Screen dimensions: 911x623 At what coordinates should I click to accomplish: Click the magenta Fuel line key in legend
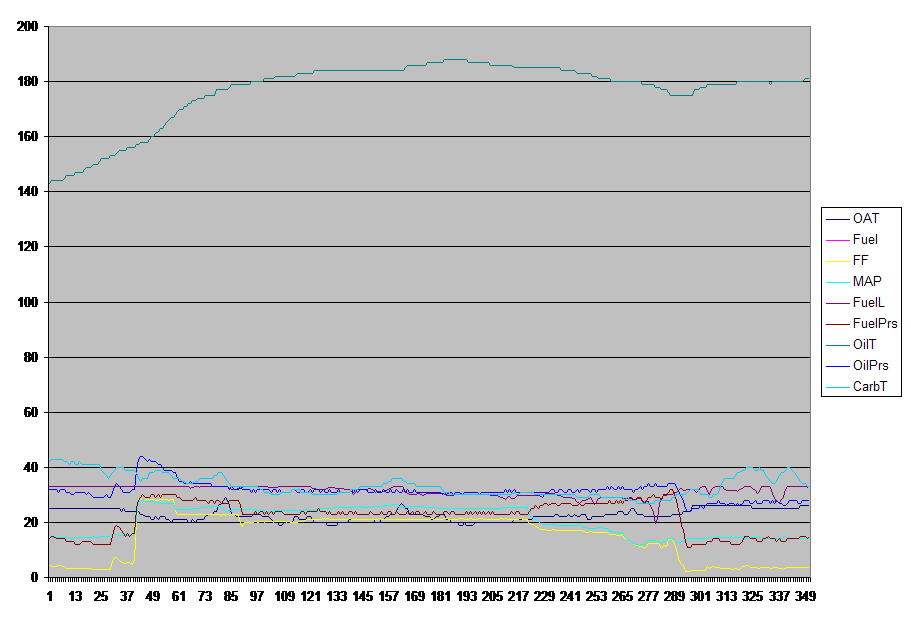pos(837,239)
